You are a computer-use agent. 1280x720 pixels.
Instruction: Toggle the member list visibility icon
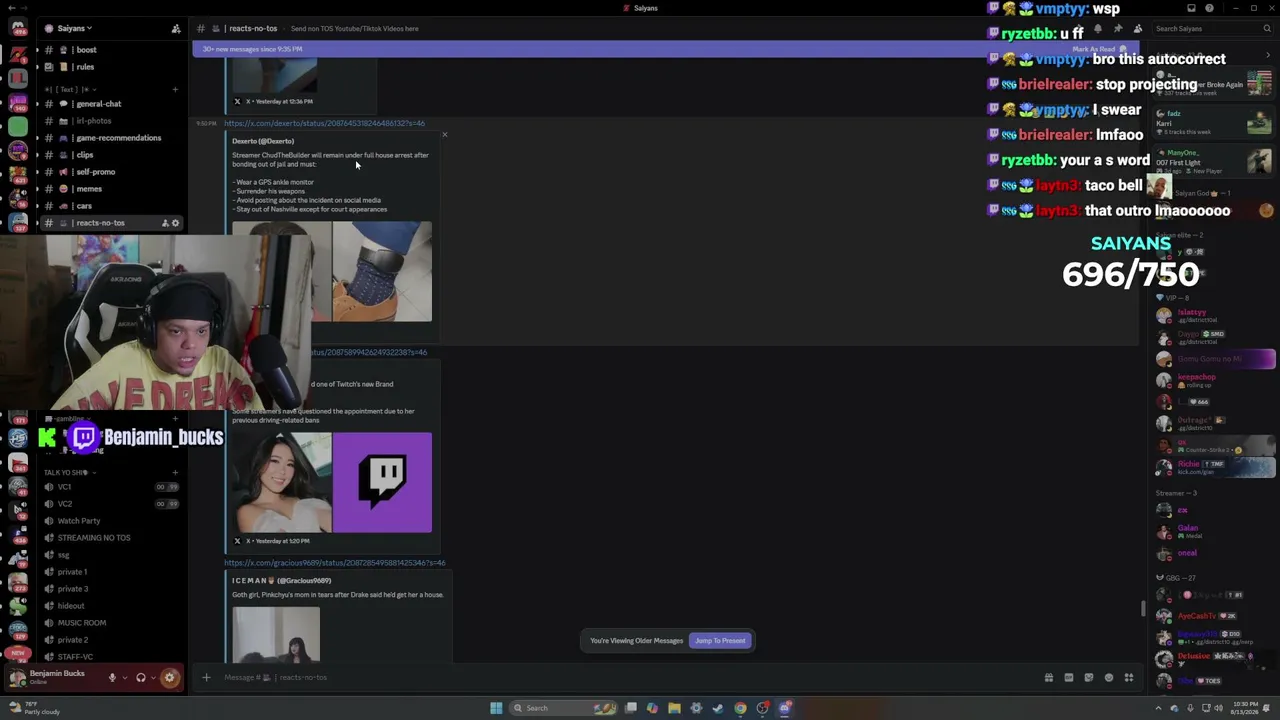click(1138, 28)
